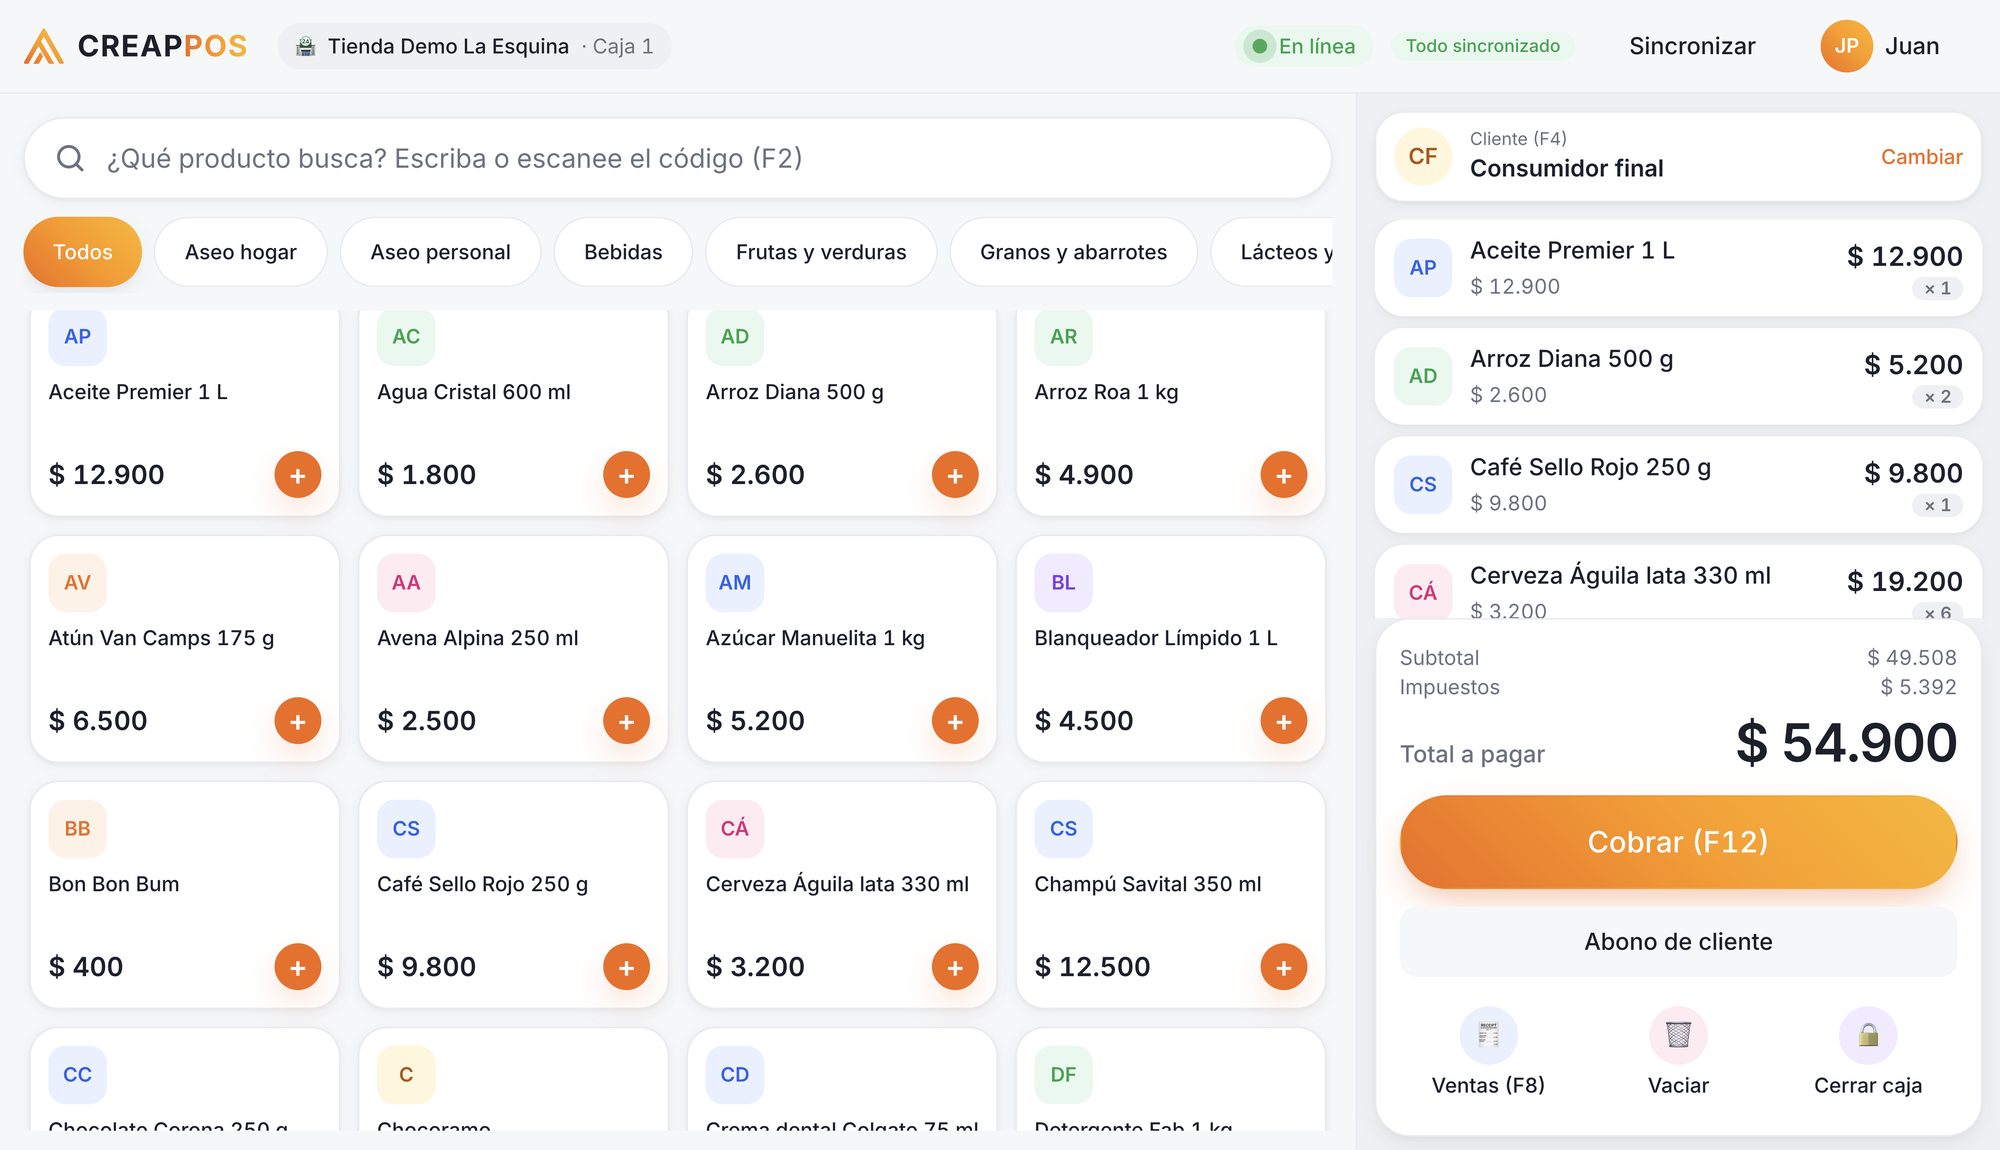Add Atún Van Camps 175 g to cart

click(298, 721)
